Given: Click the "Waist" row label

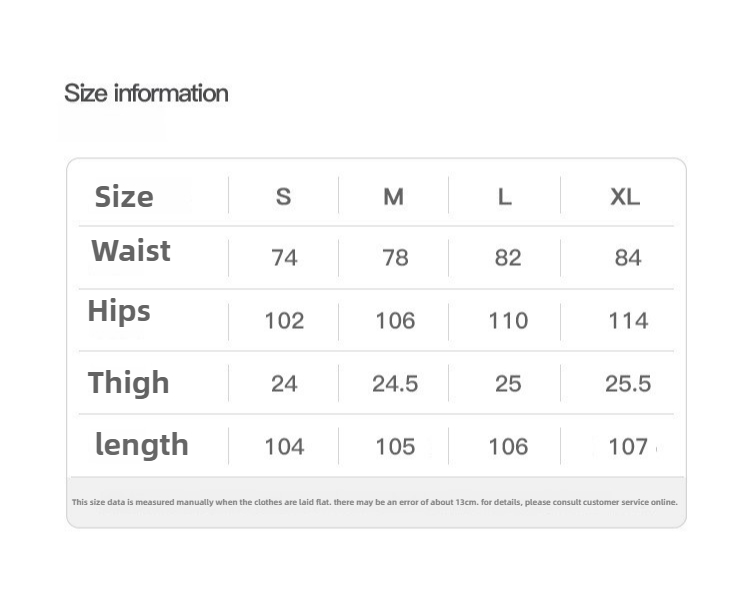Looking at the screenshot, I should tap(131, 251).
